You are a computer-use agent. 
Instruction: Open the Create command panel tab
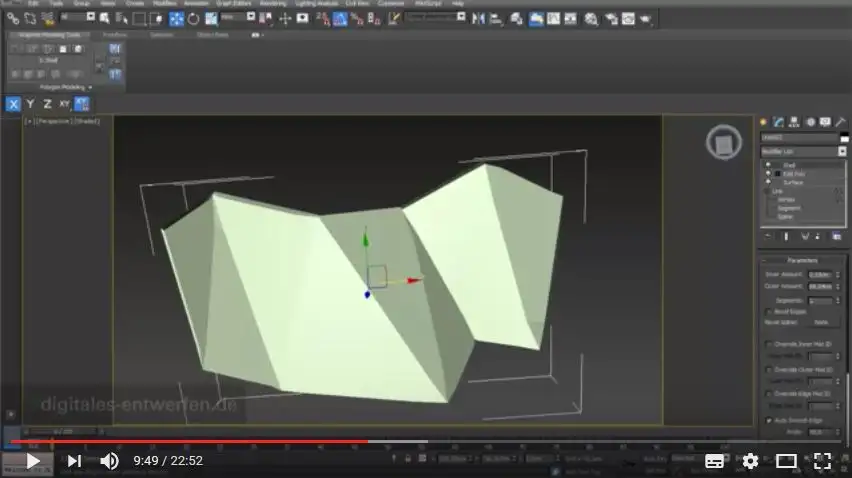[763, 122]
